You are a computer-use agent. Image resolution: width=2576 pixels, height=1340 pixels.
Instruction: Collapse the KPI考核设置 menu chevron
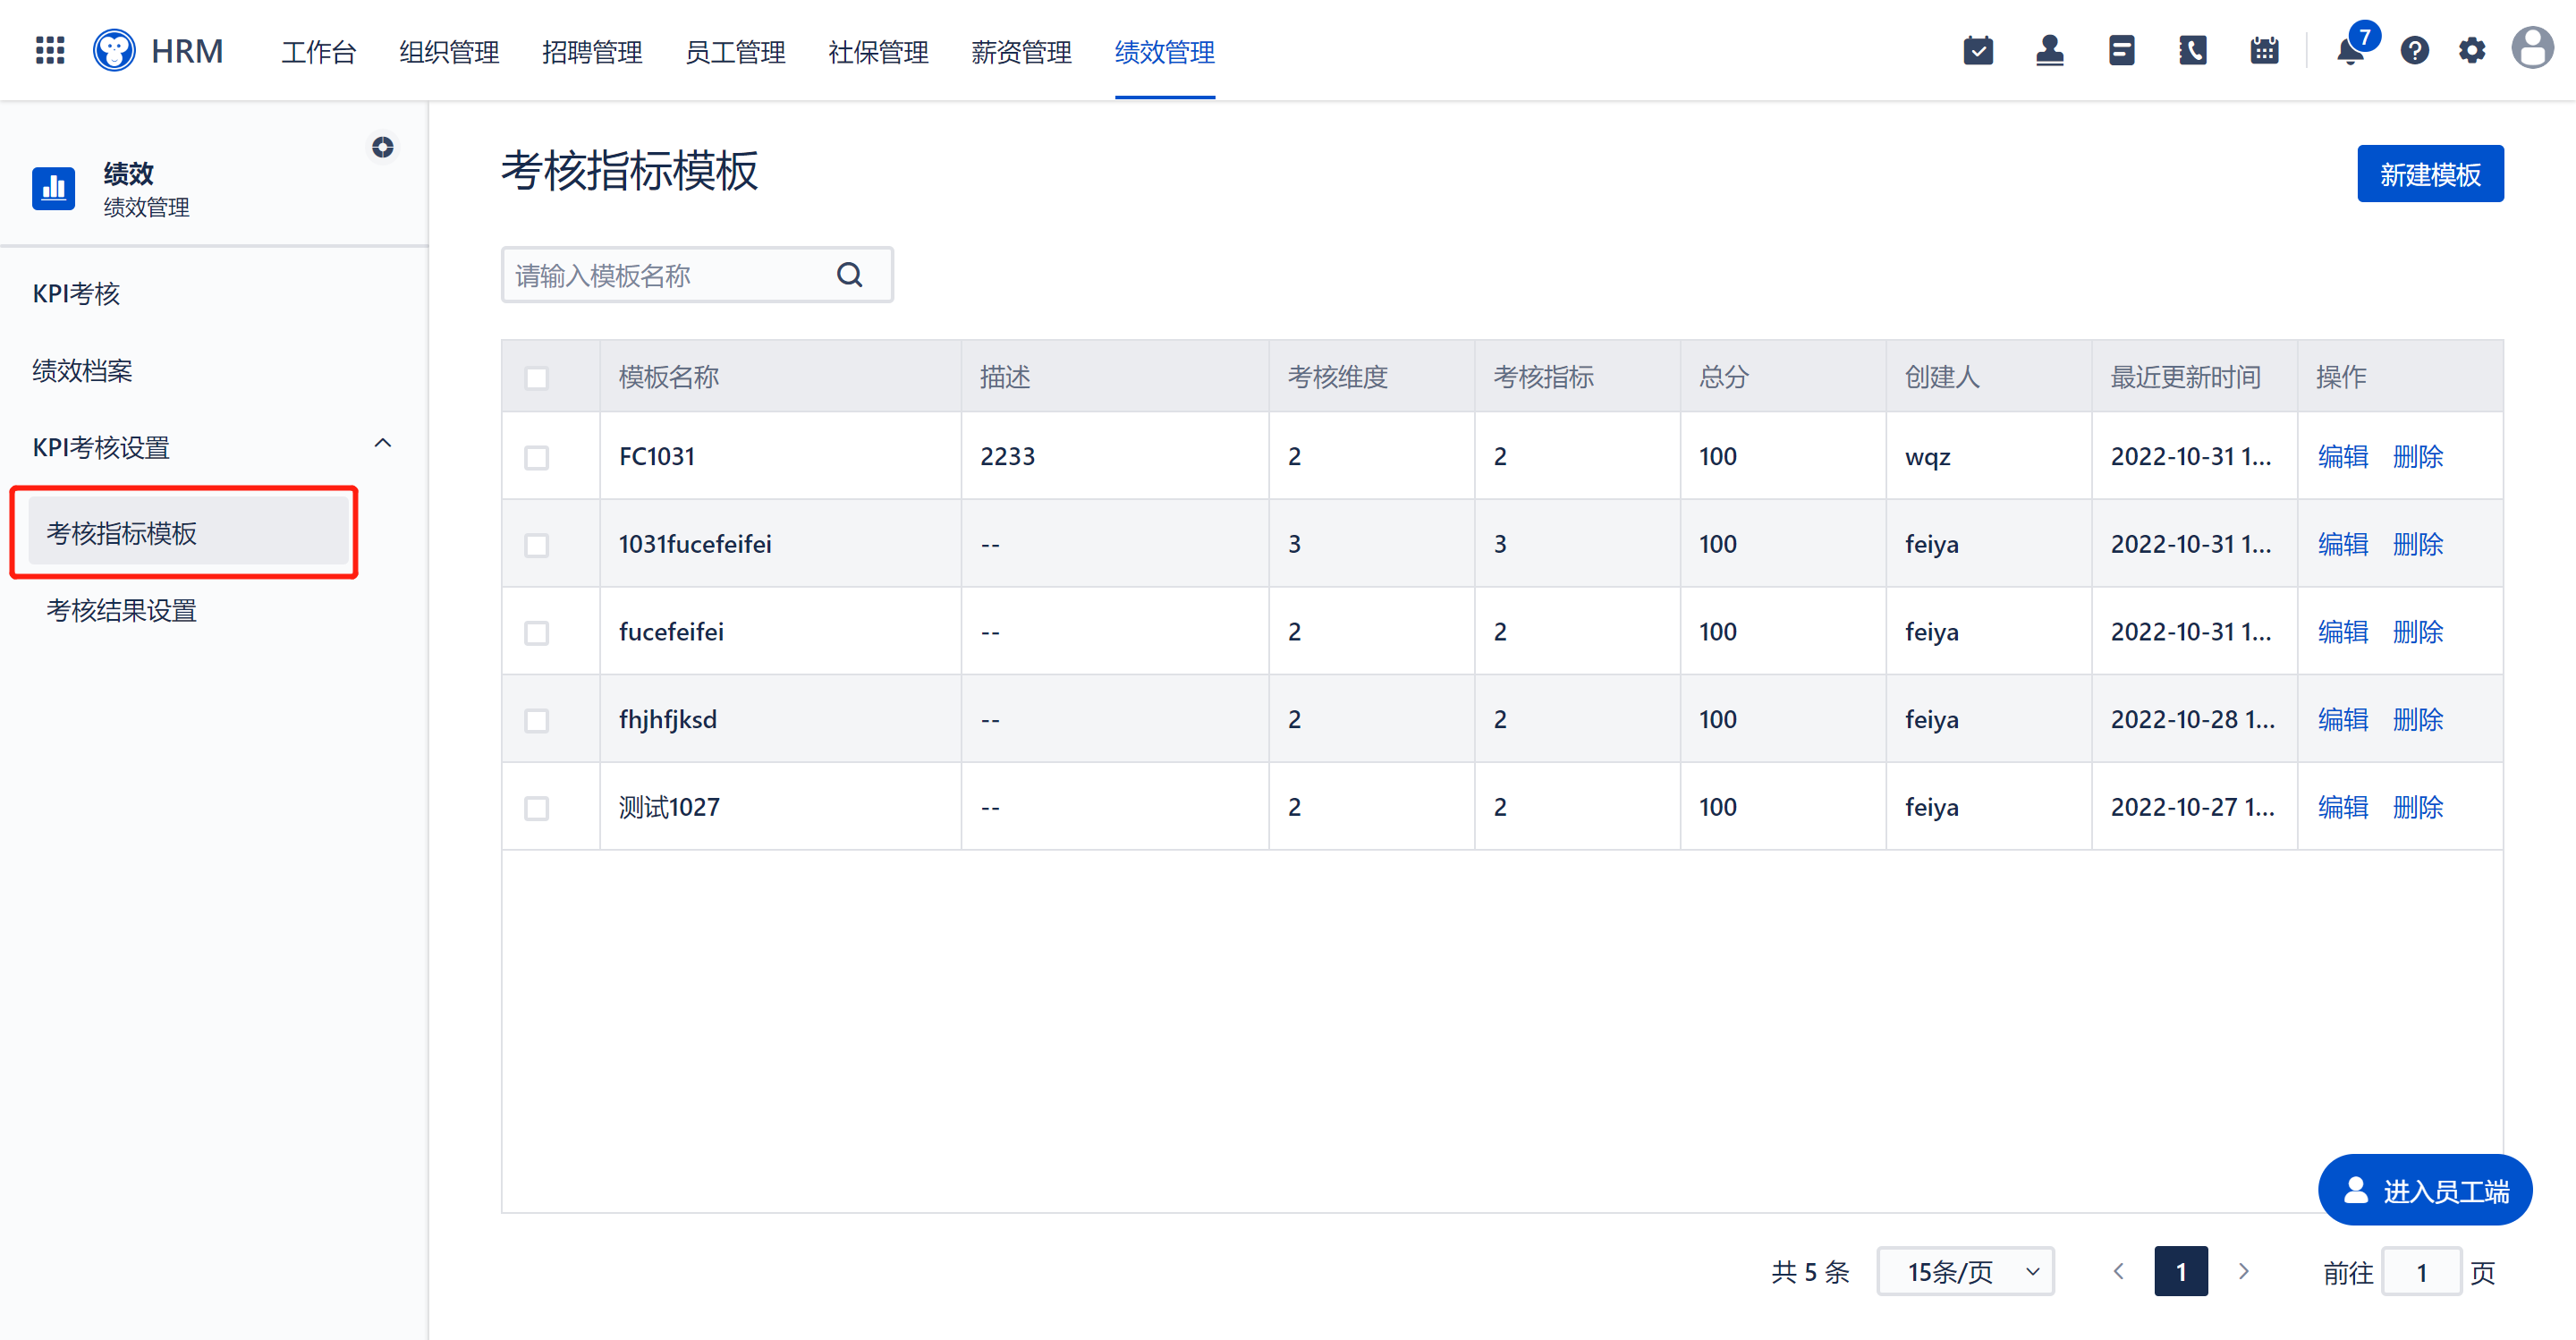[x=383, y=444]
